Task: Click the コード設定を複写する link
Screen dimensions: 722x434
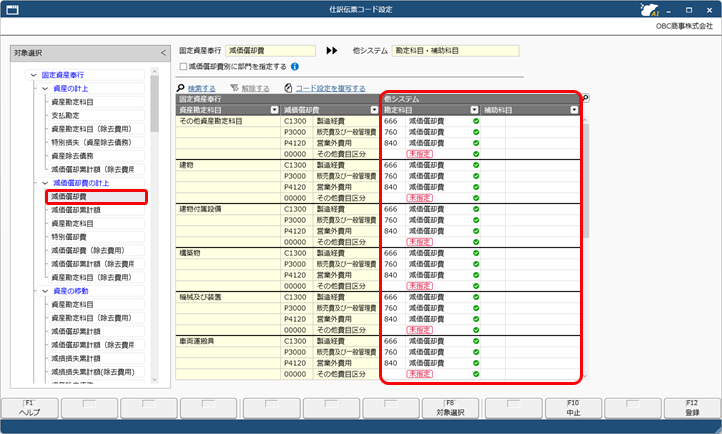Action: (331, 88)
